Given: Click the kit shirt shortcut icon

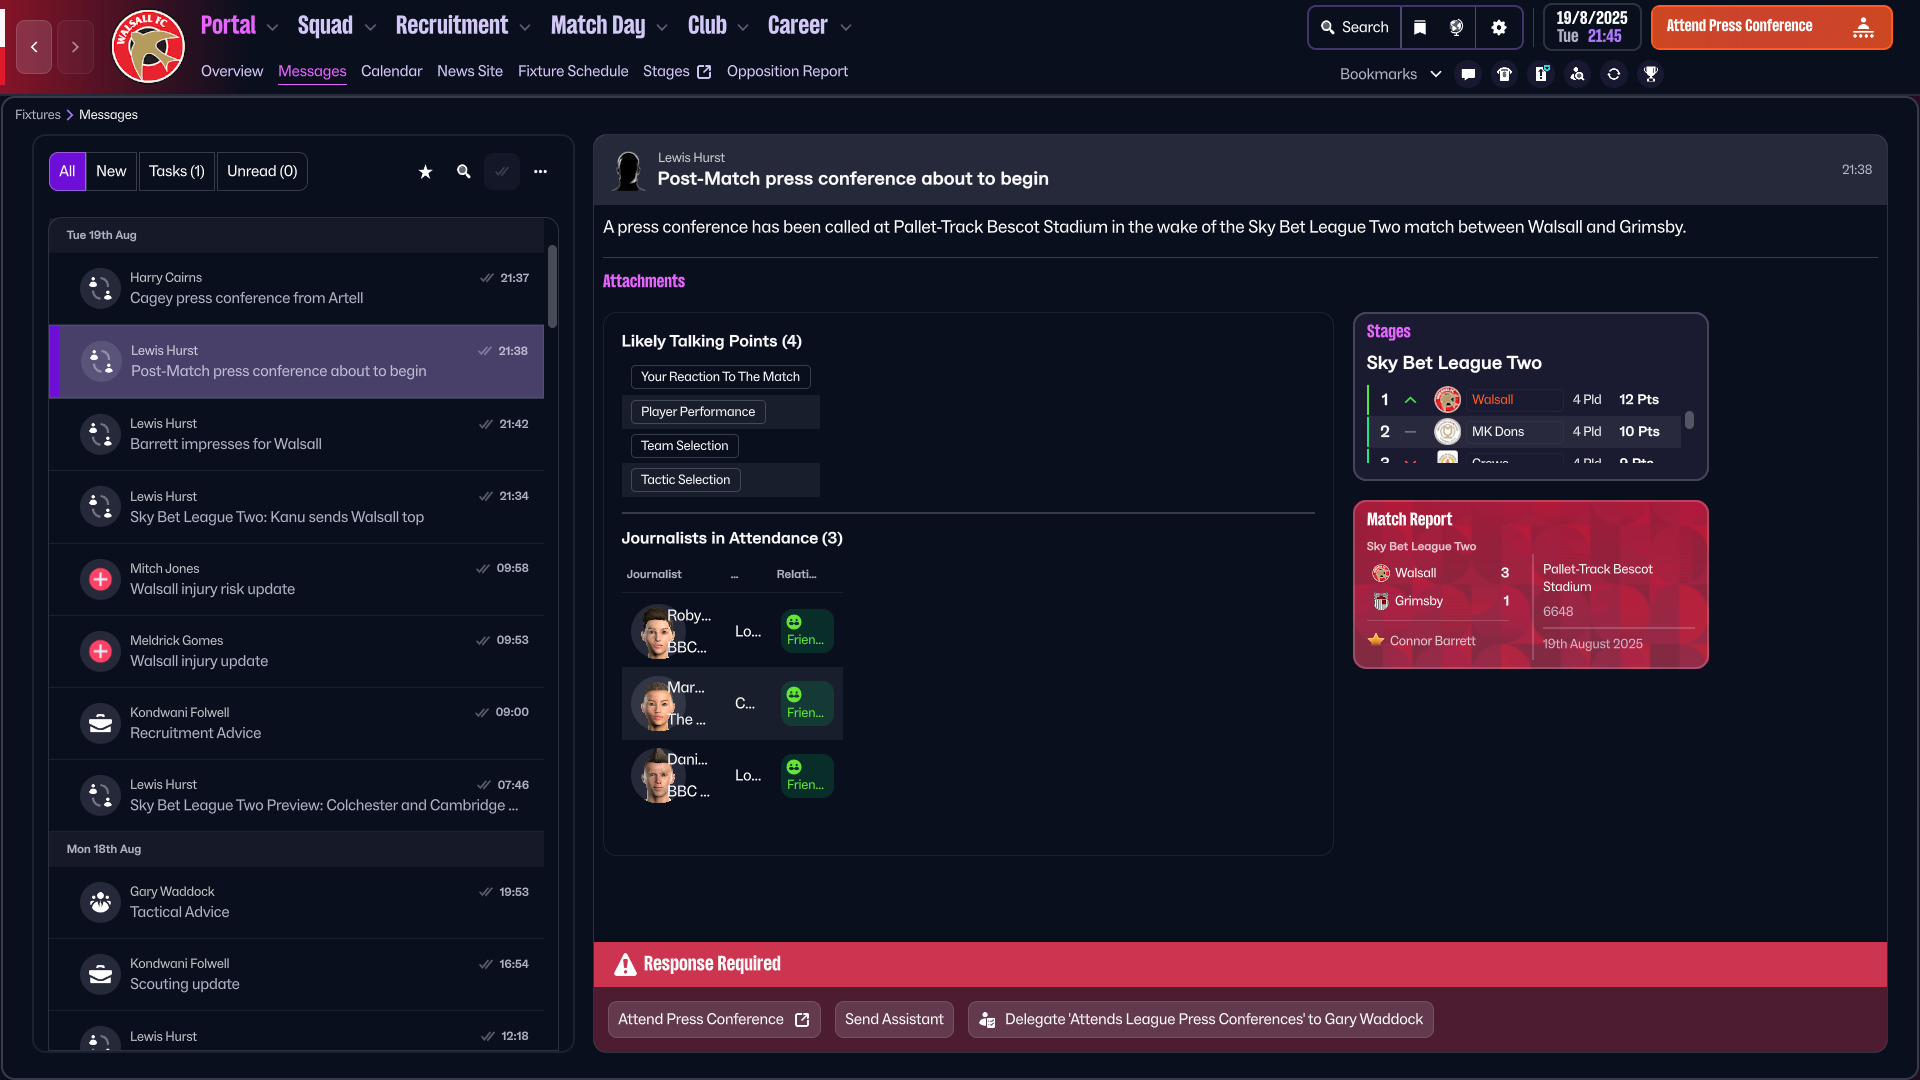Looking at the screenshot, I should (1505, 74).
